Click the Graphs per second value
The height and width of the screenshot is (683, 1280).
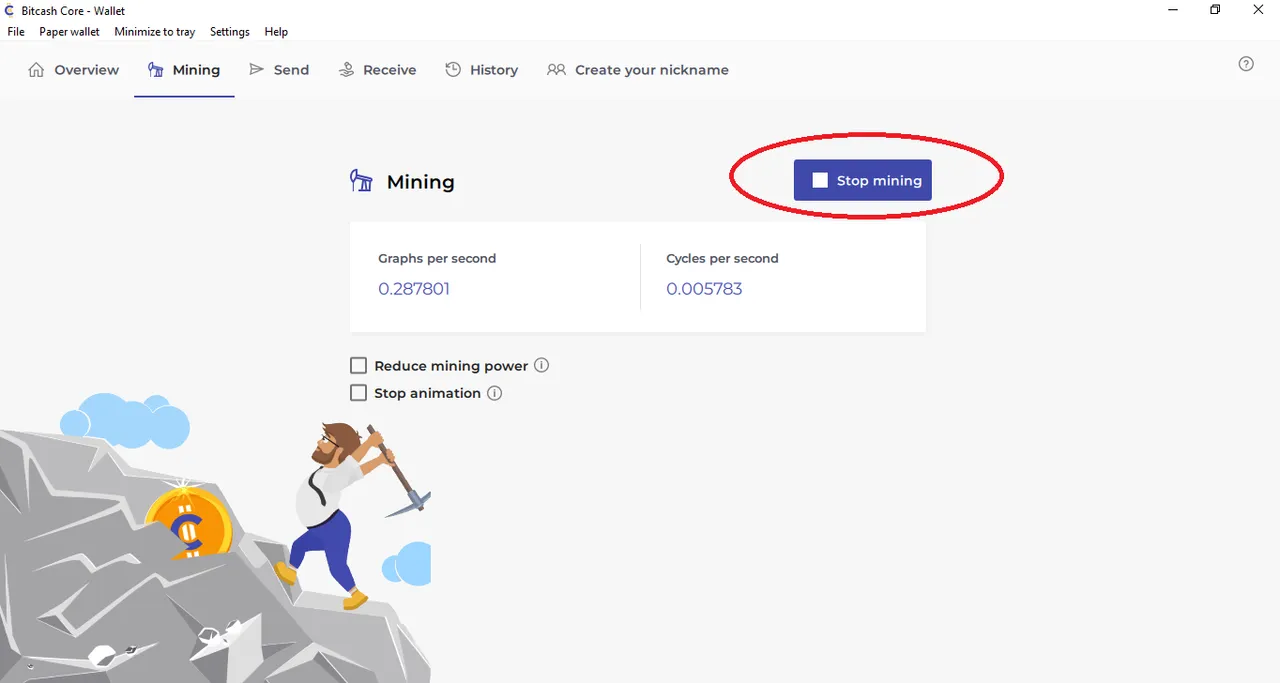pyautogui.click(x=414, y=289)
